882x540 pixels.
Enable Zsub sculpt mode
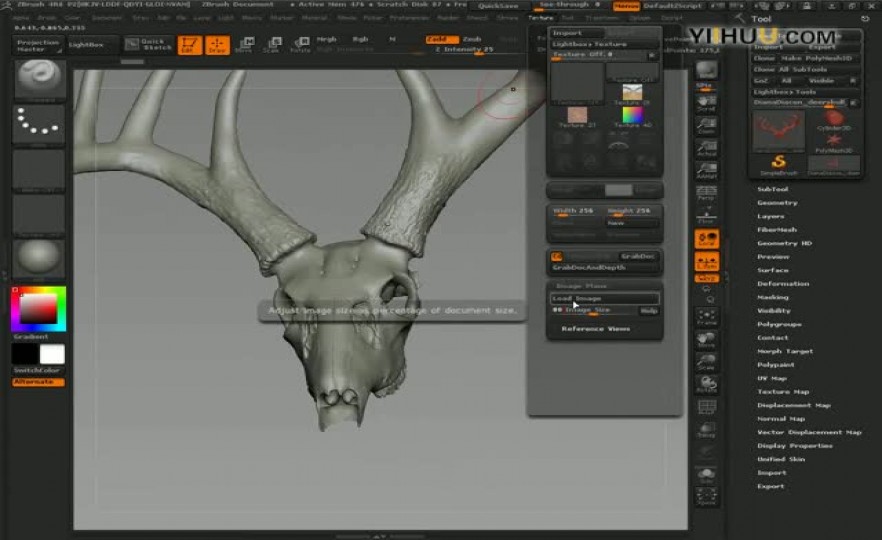point(472,39)
